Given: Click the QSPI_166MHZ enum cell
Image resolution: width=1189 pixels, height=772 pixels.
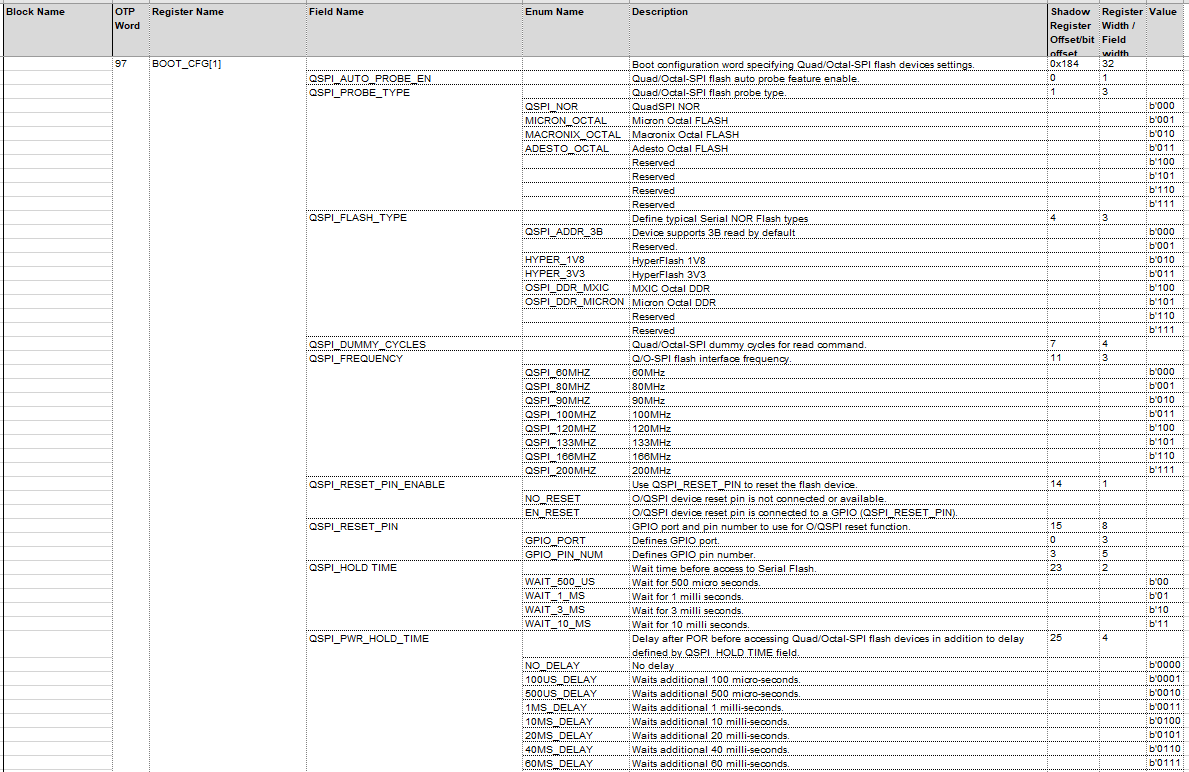Looking at the screenshot, I should click(x=576, y=457).
